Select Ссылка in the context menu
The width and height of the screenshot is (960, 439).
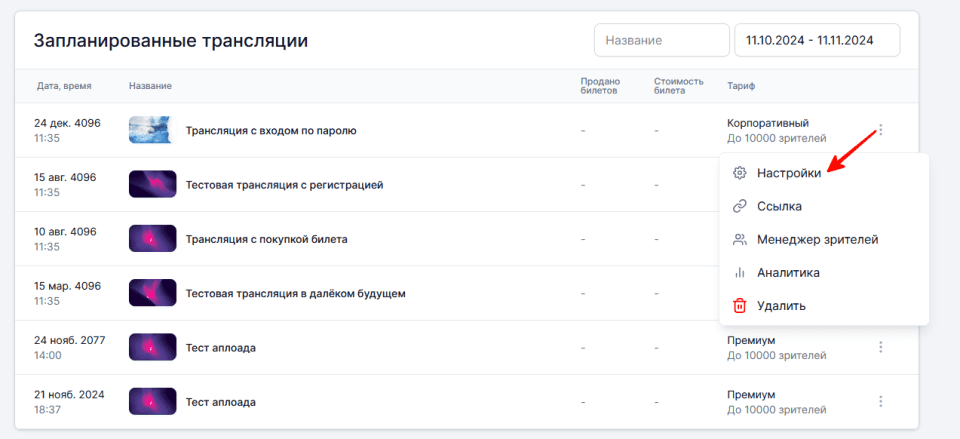[779, 206]
